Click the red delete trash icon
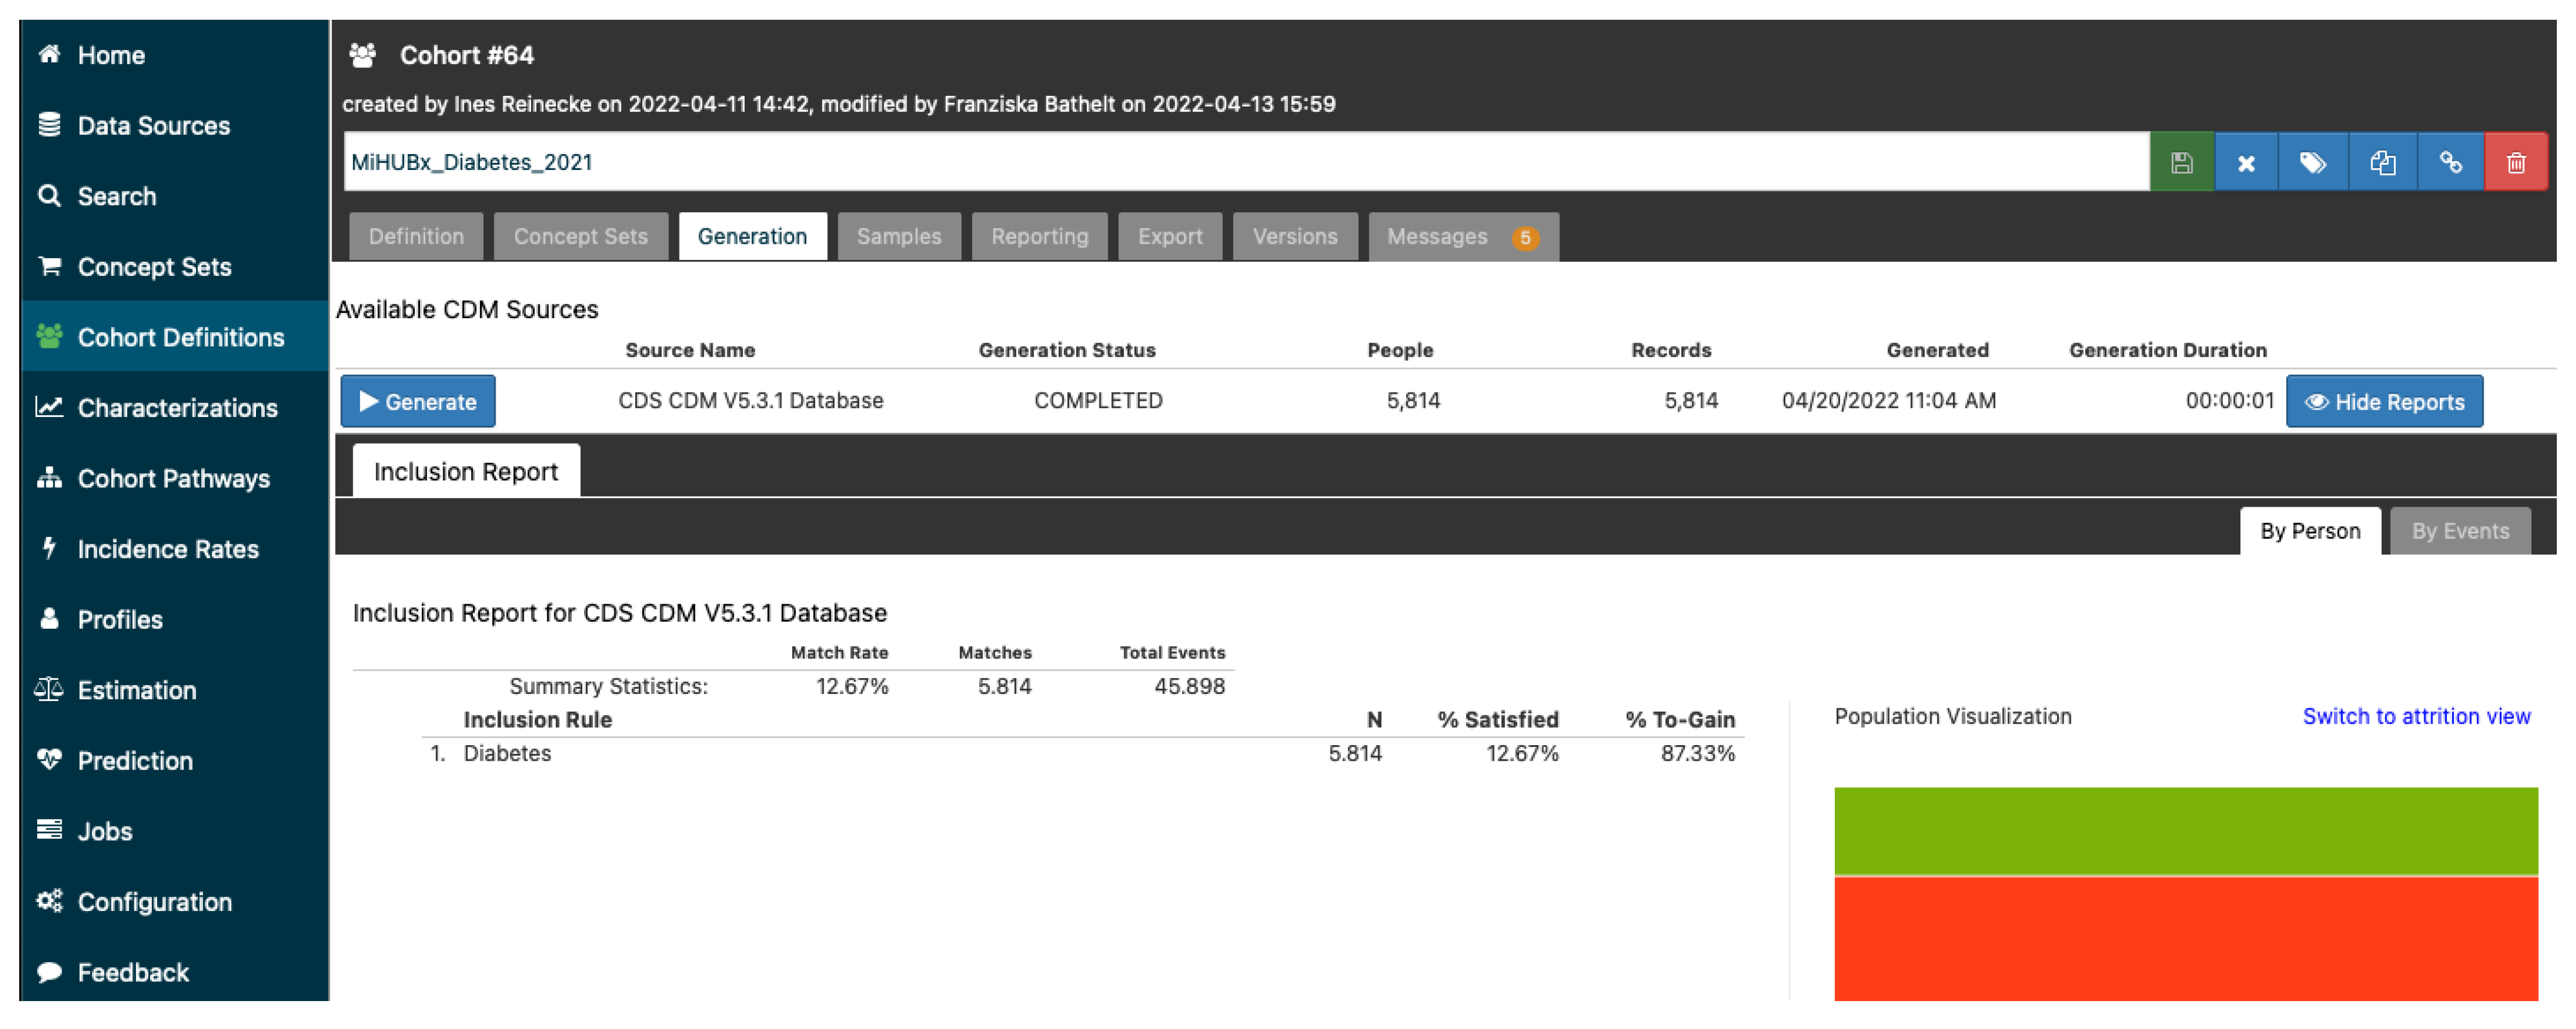 pos(2516,162)
